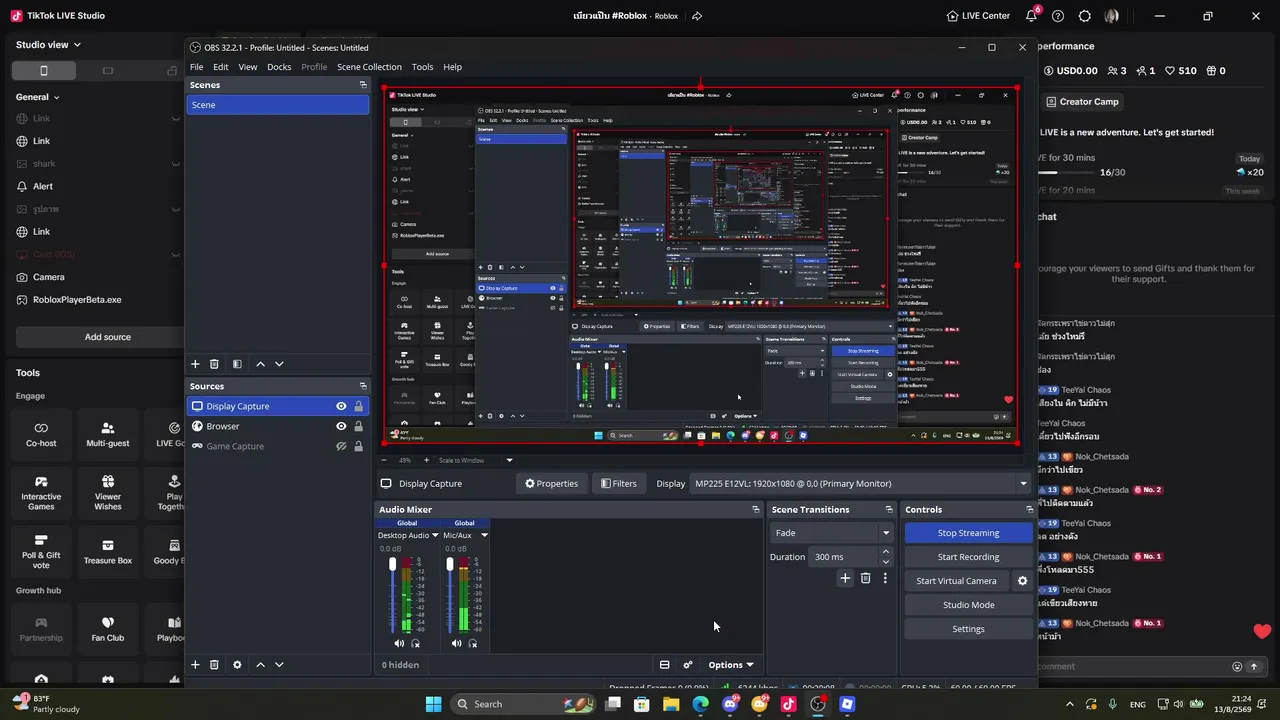Move the selected source down in Sources

279,664
